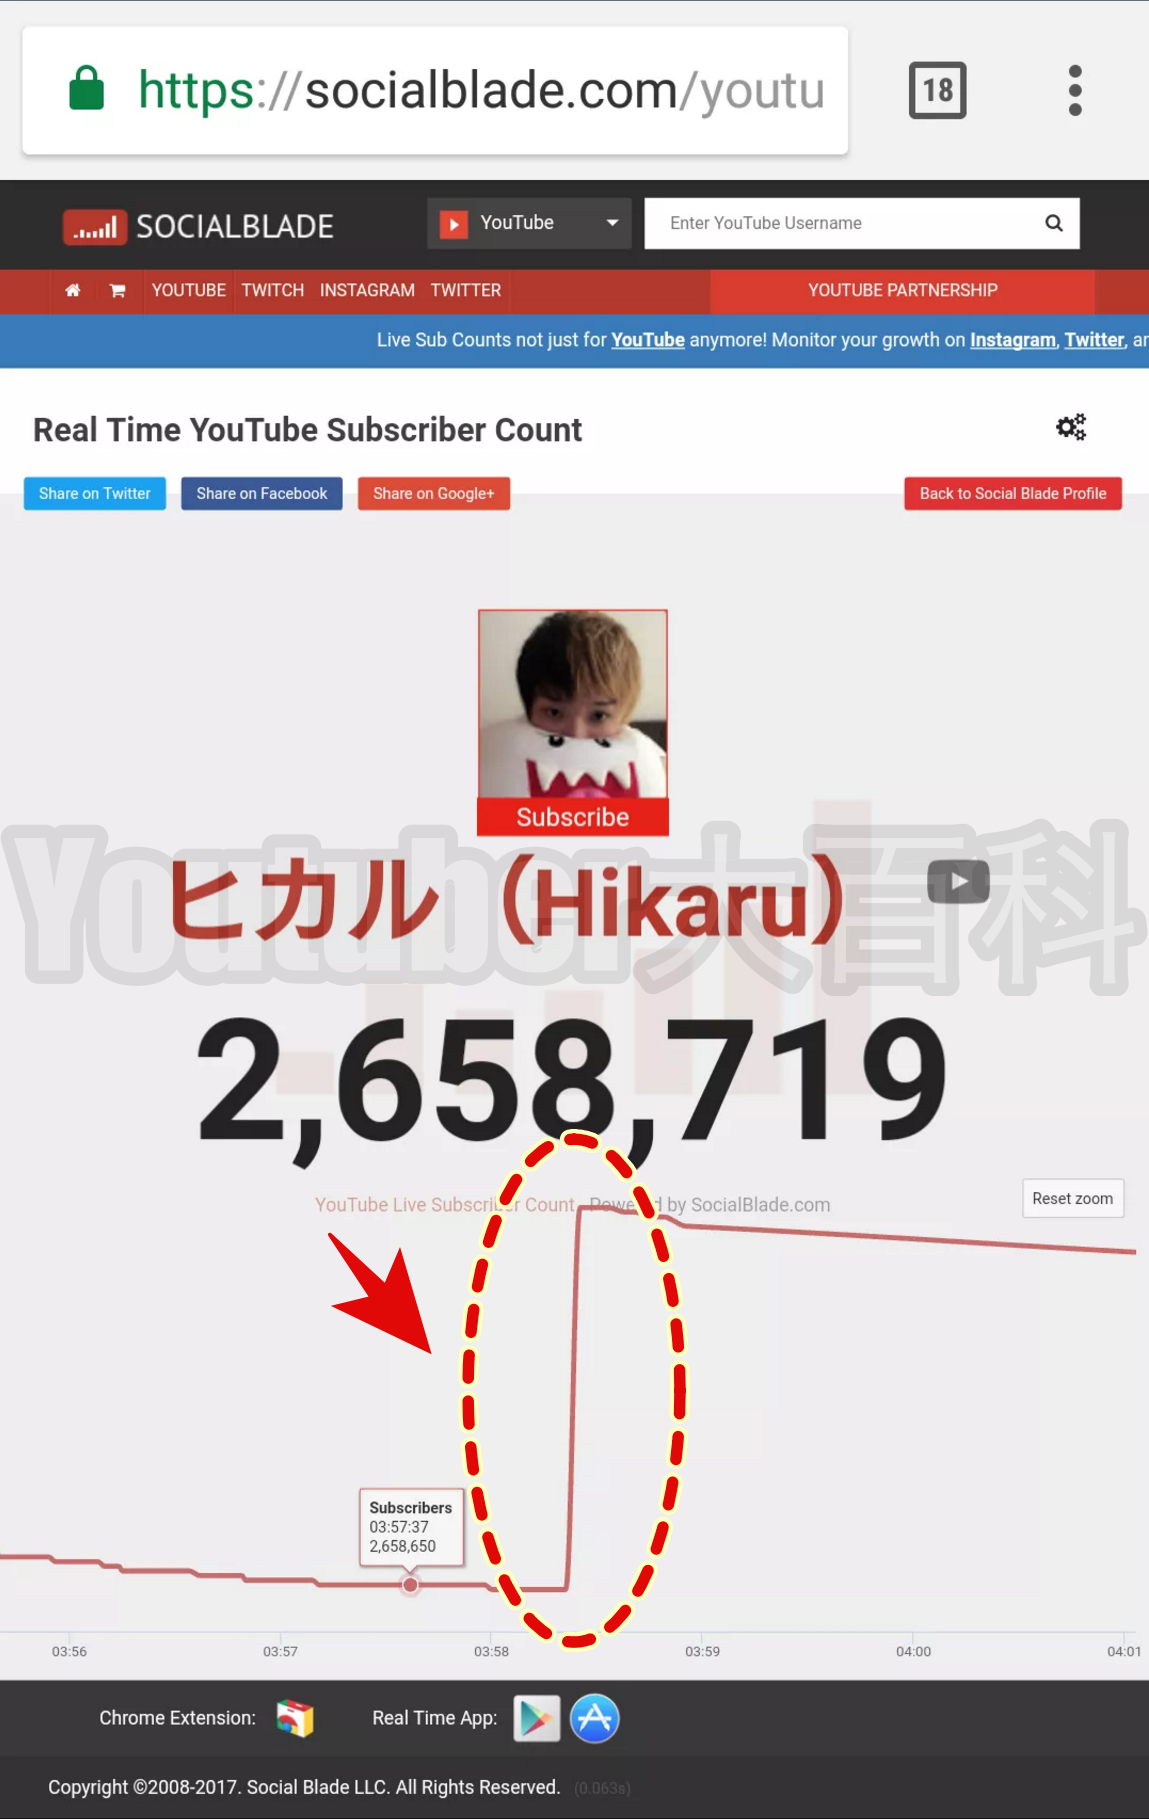This screenshot has width=1149, height=1819.
Task: Open the browser three-dot overflow menu
Action: tap(1075, 90)
